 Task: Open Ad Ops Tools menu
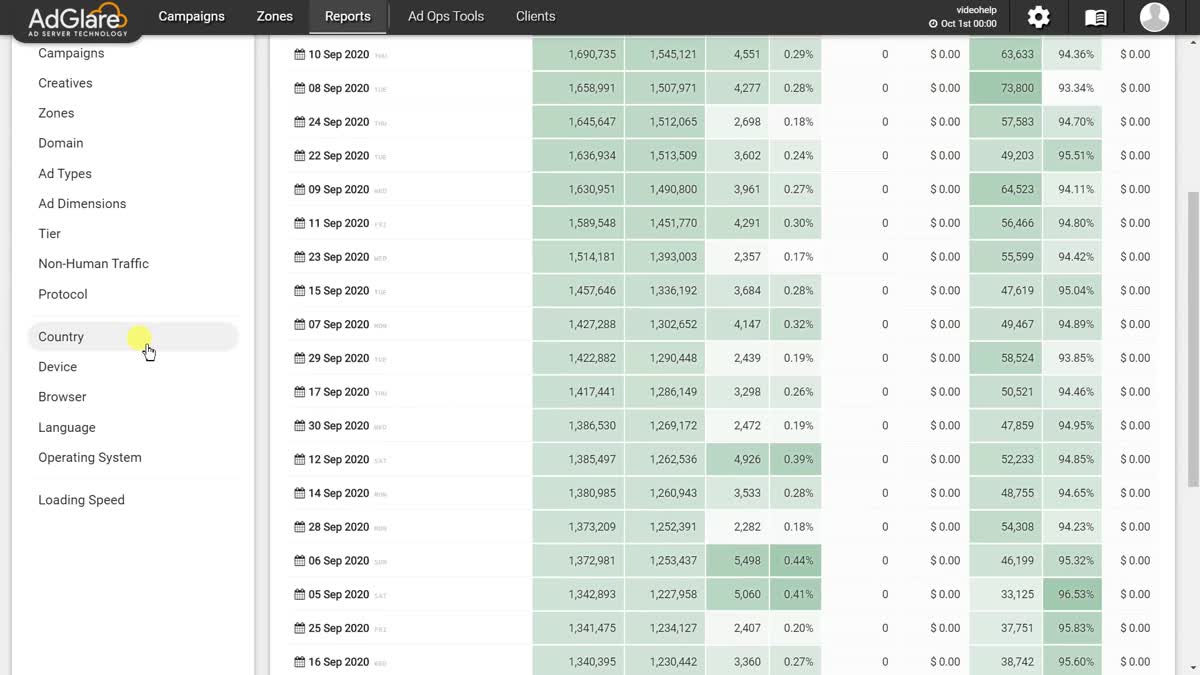pyautogui.click(x=446, y=16)
